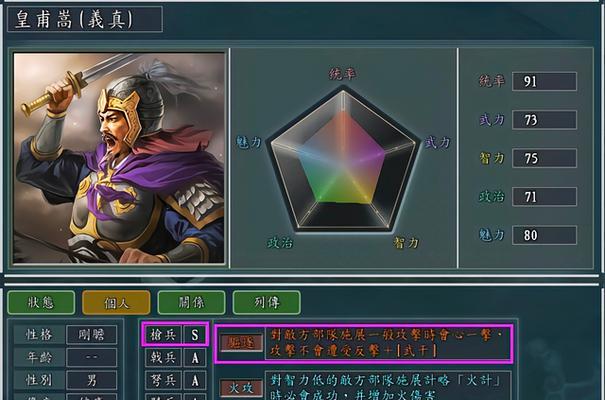Switch to the 狀態 tab

coord(41,302)
